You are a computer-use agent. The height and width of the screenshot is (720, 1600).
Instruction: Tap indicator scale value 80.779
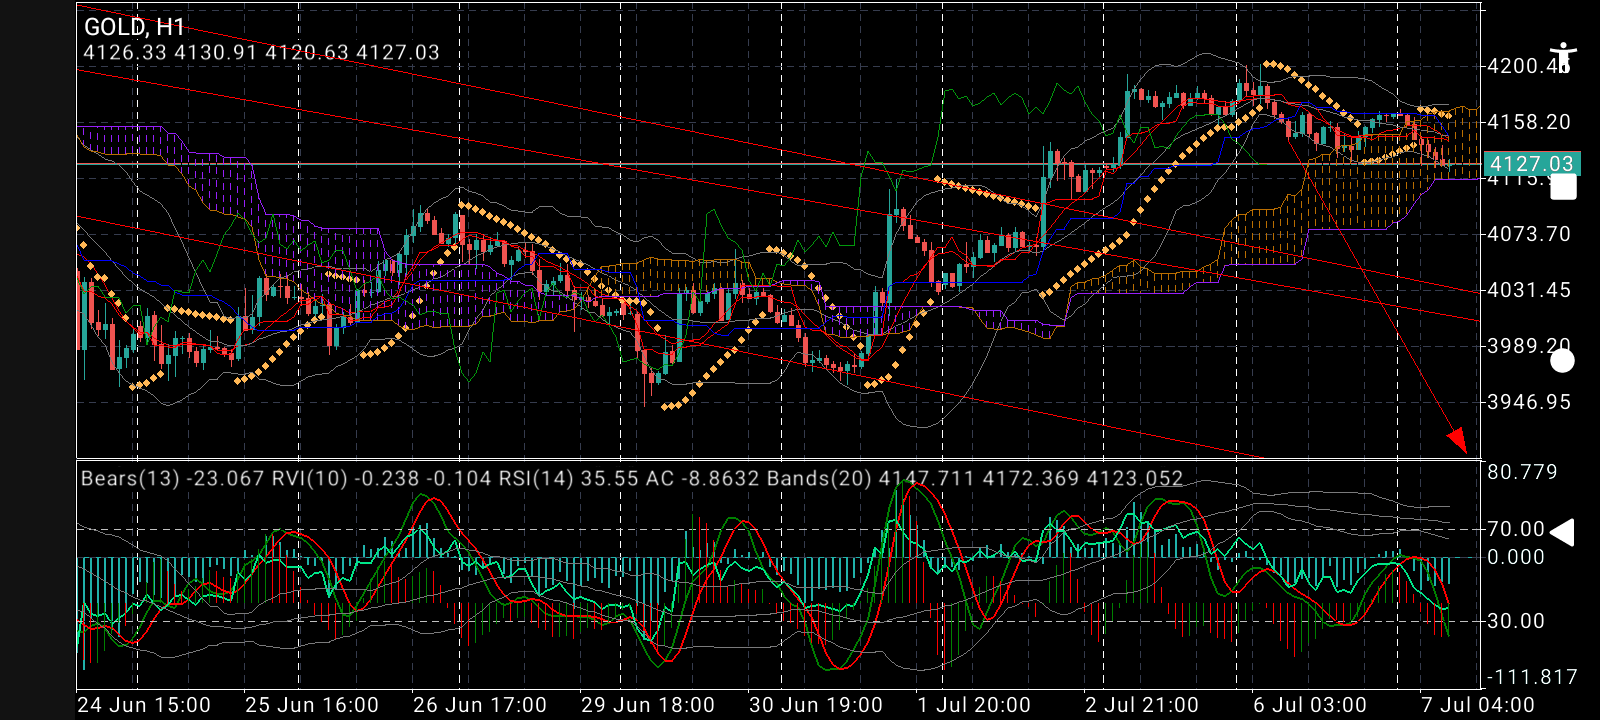pos(1522,472)
